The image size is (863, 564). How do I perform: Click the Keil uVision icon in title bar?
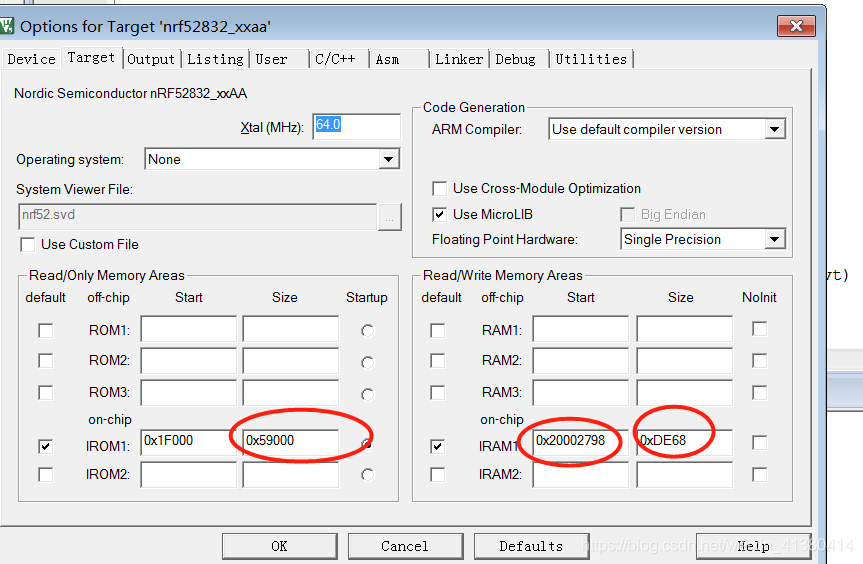(6, 26)
